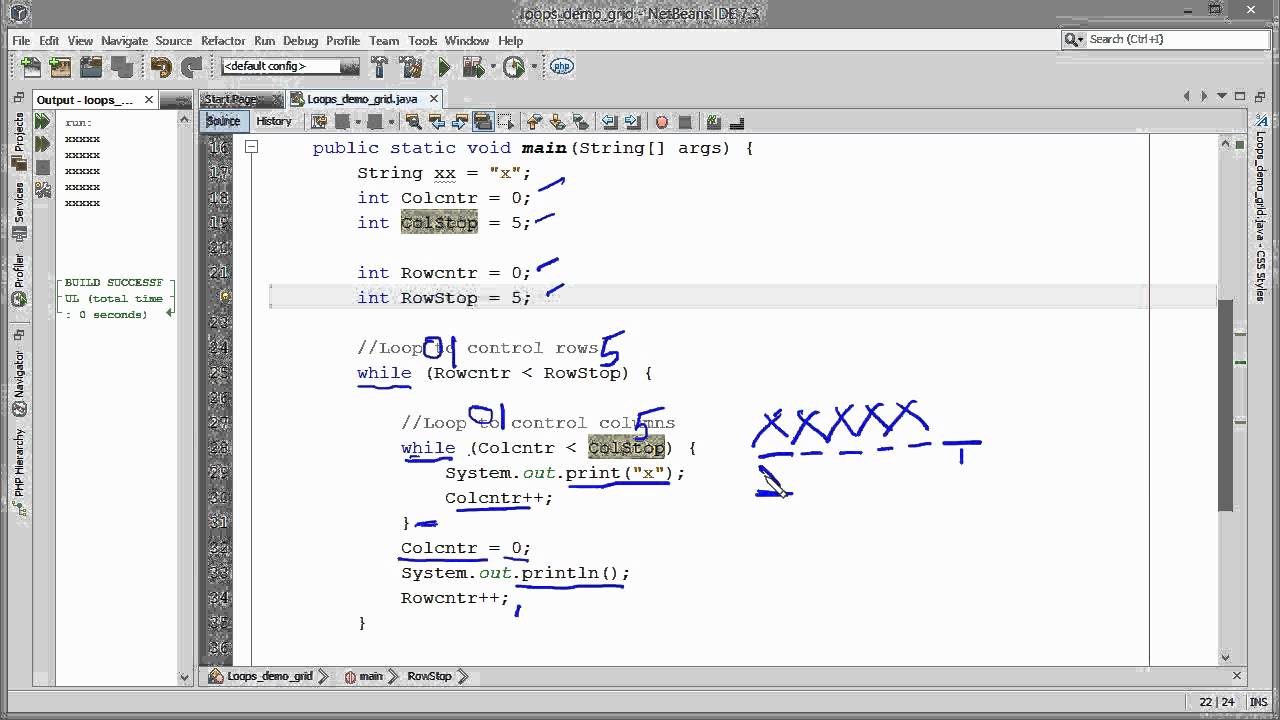Click Shift Line Right icon
1280x720 pixels.
pyautogui.click(x=632, y=122)
